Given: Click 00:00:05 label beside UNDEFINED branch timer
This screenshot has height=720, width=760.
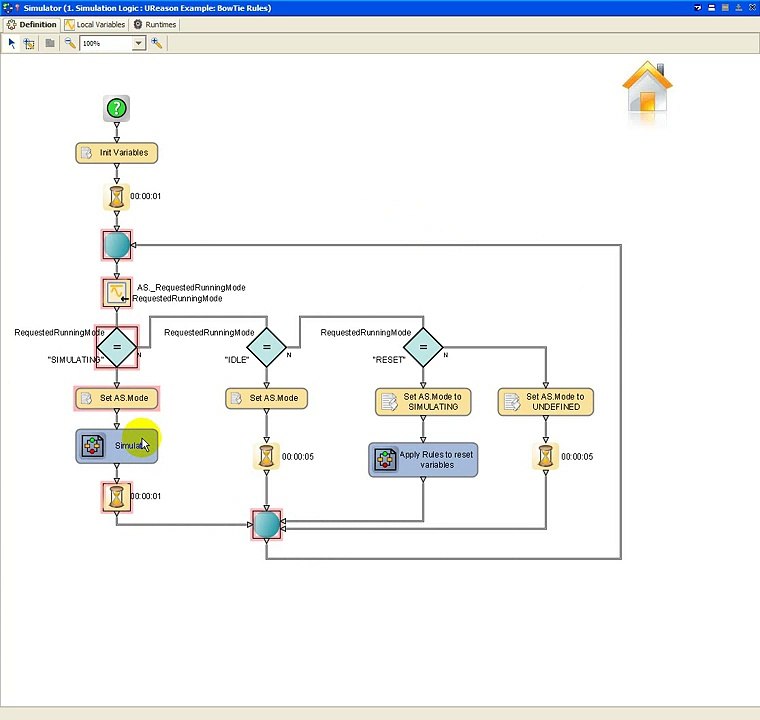Looking at the screenshot, I should (x=577, y=457).
